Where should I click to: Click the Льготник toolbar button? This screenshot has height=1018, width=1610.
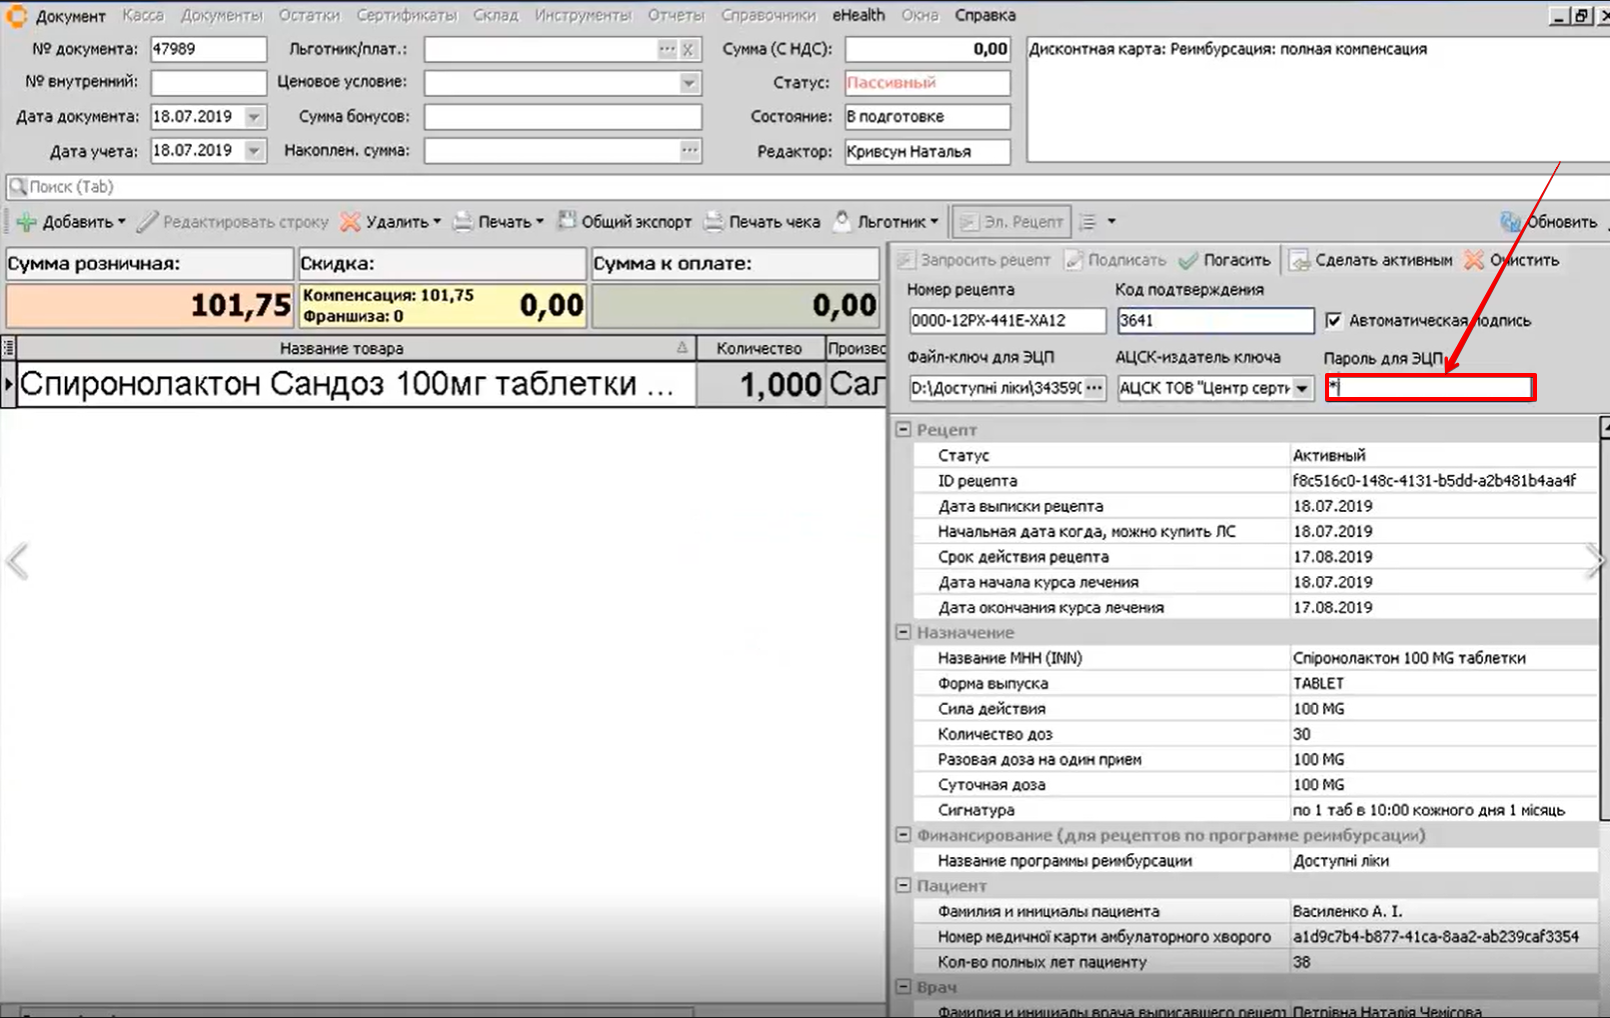(888, 222)
